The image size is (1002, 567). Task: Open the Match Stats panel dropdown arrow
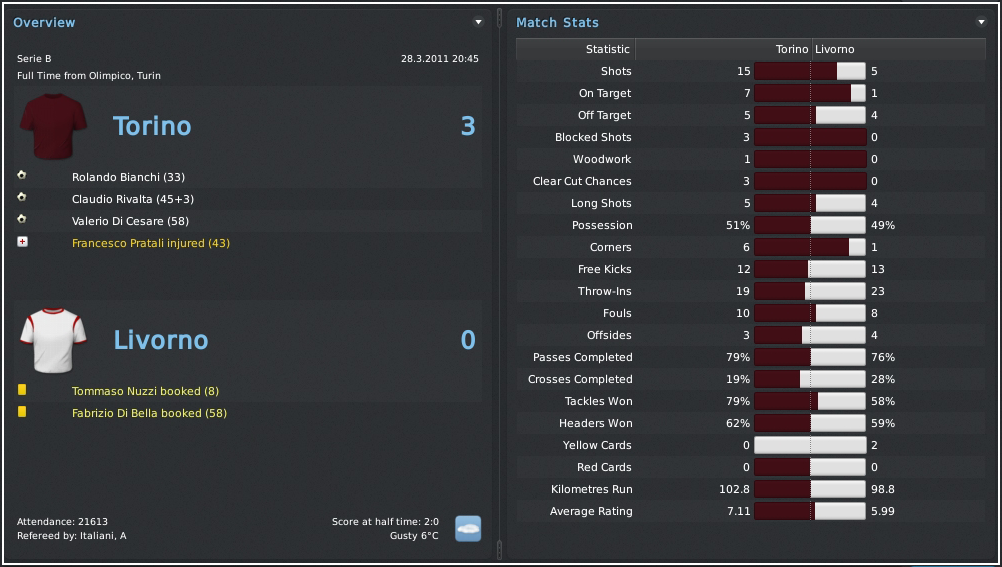pos(982,22)
